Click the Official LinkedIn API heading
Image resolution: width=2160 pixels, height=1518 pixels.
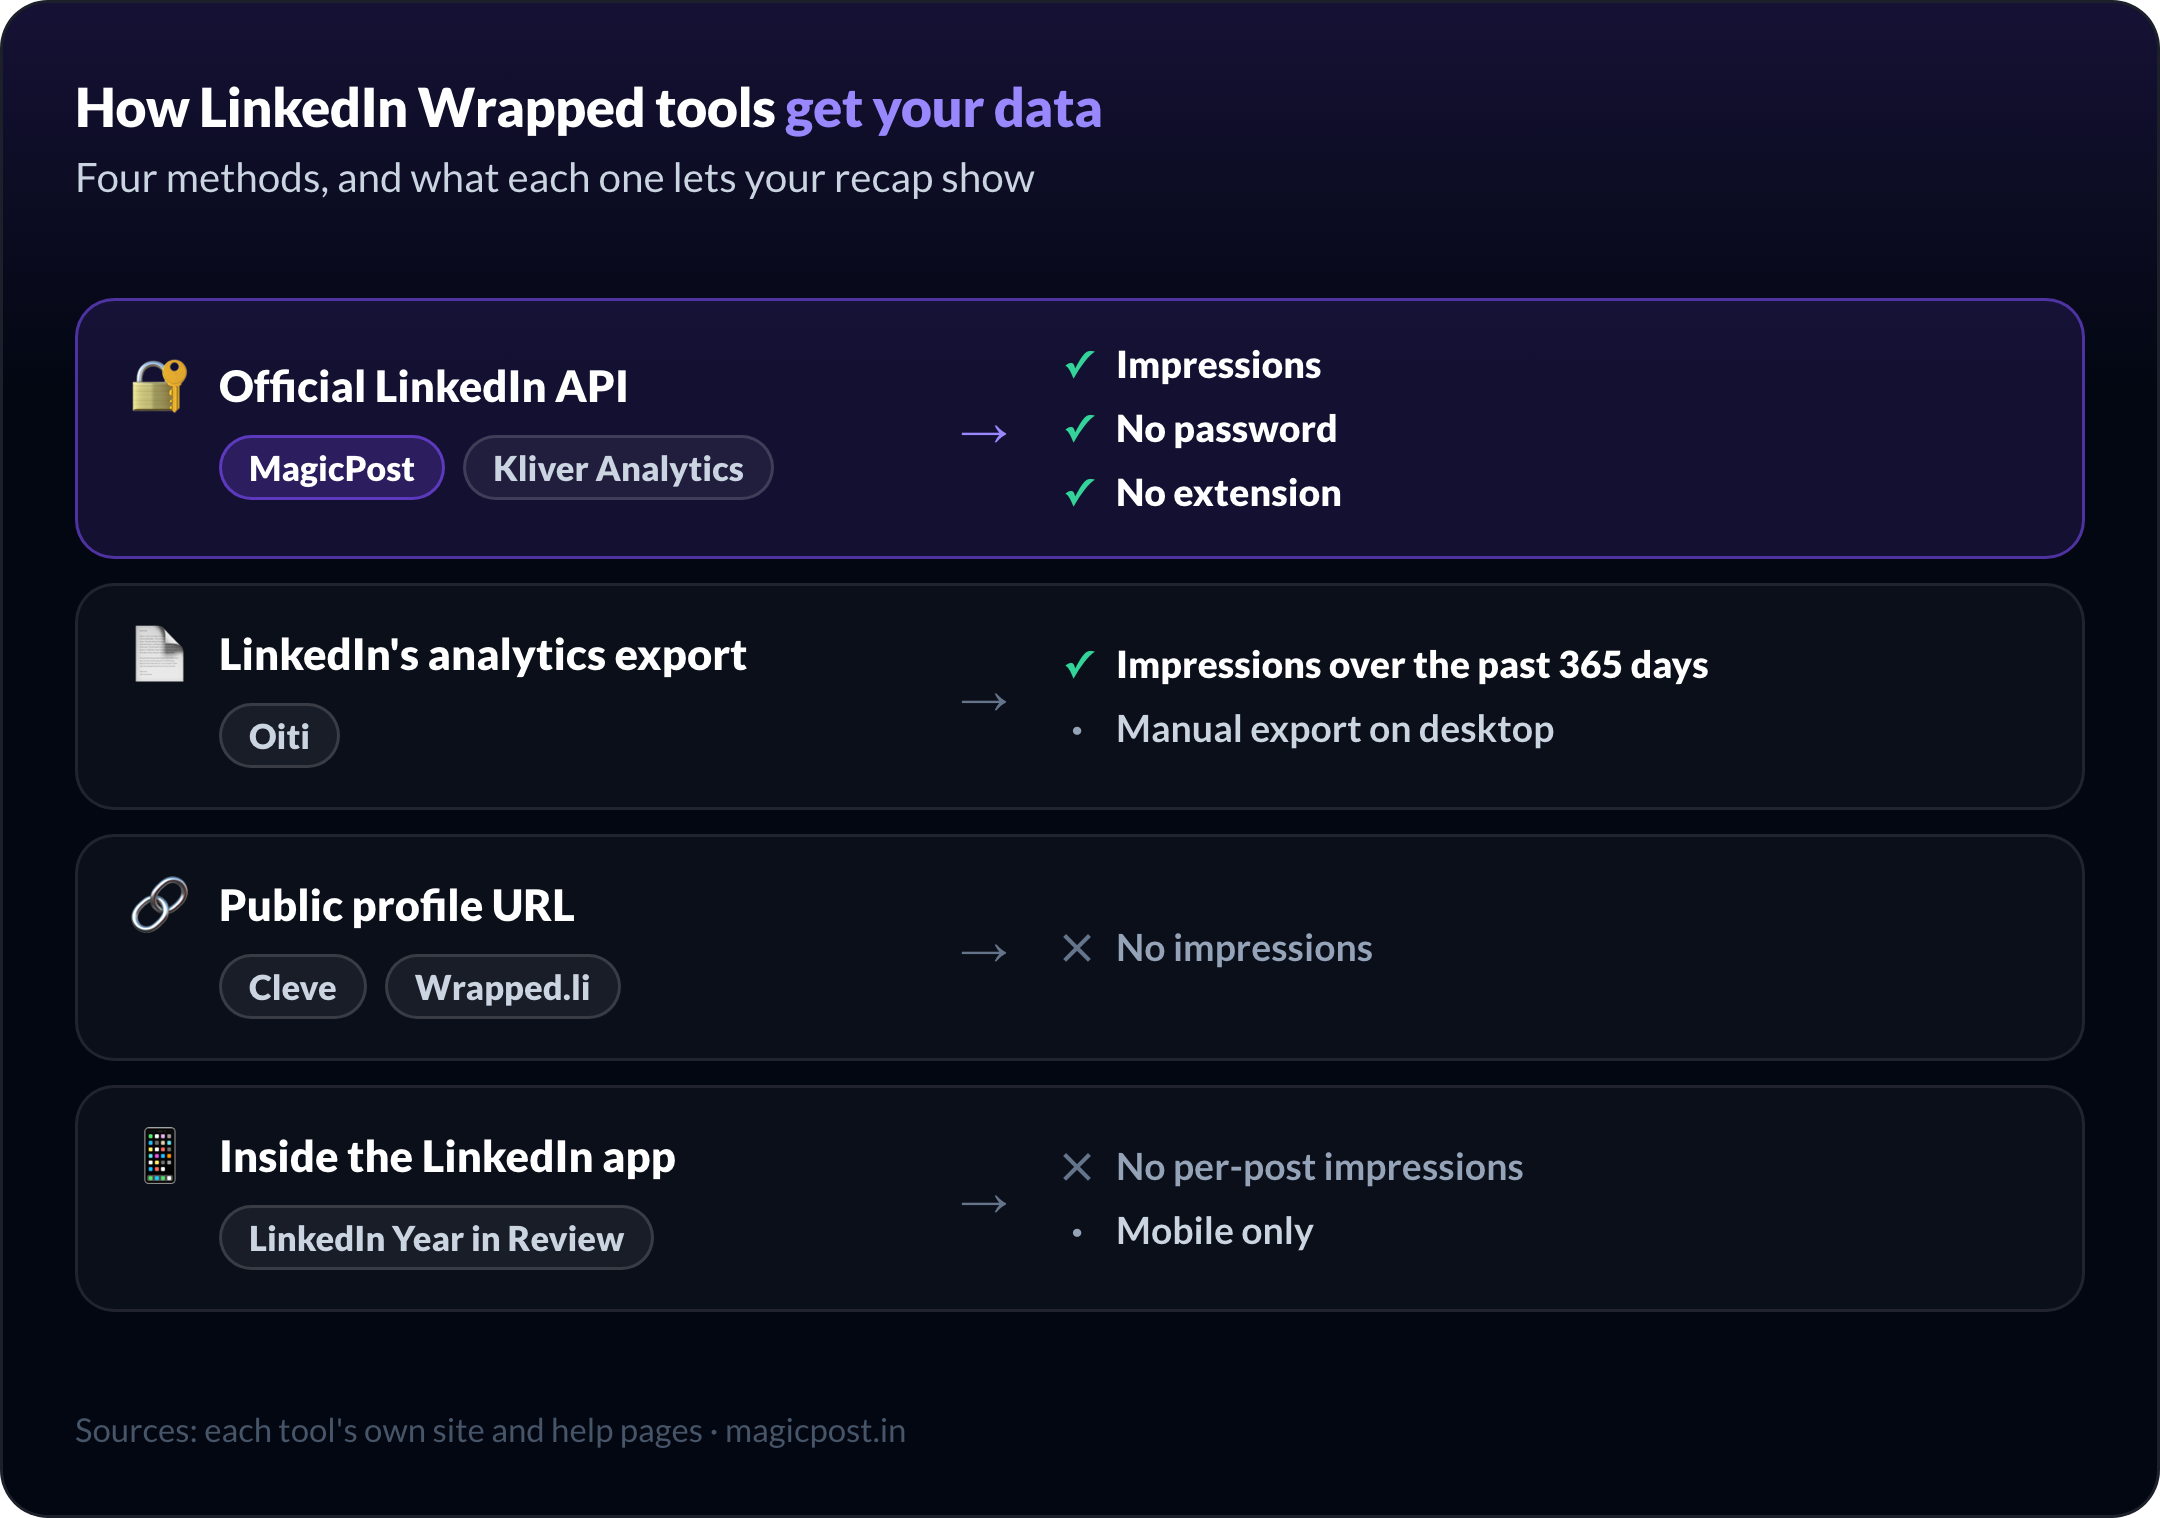pyautogui.click(x=423, y=387)
